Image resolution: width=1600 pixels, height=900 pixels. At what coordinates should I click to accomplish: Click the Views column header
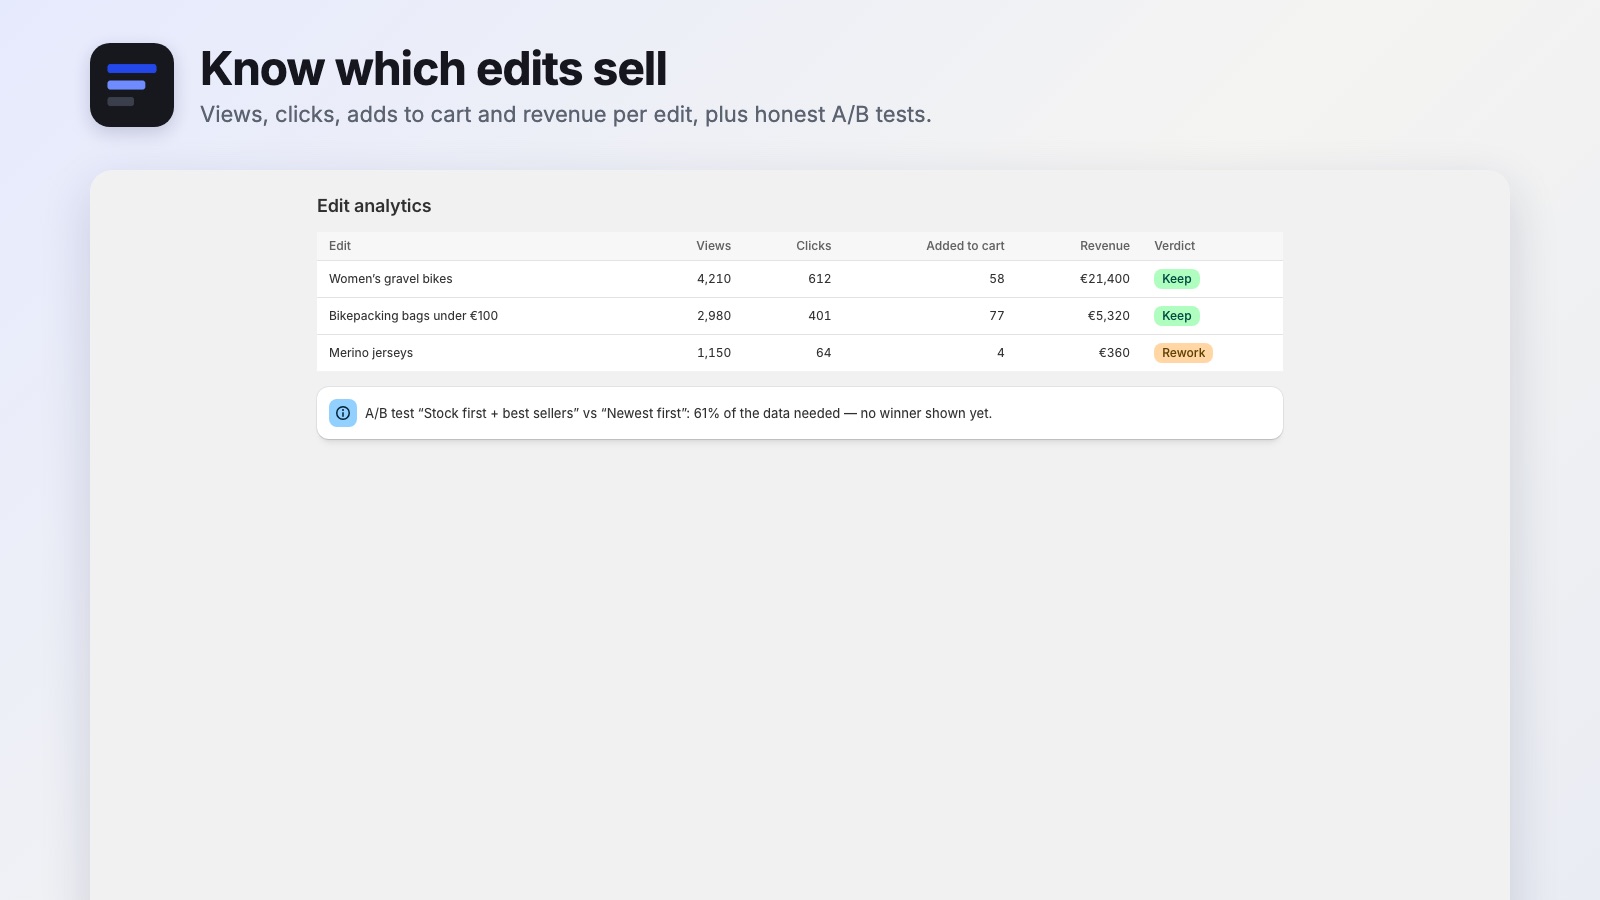point(714,246)
